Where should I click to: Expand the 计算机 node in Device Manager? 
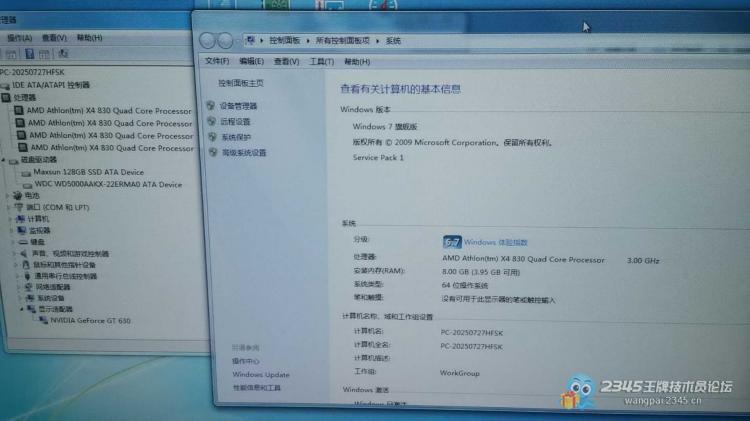pyautogui.click(x=10, y=219)
